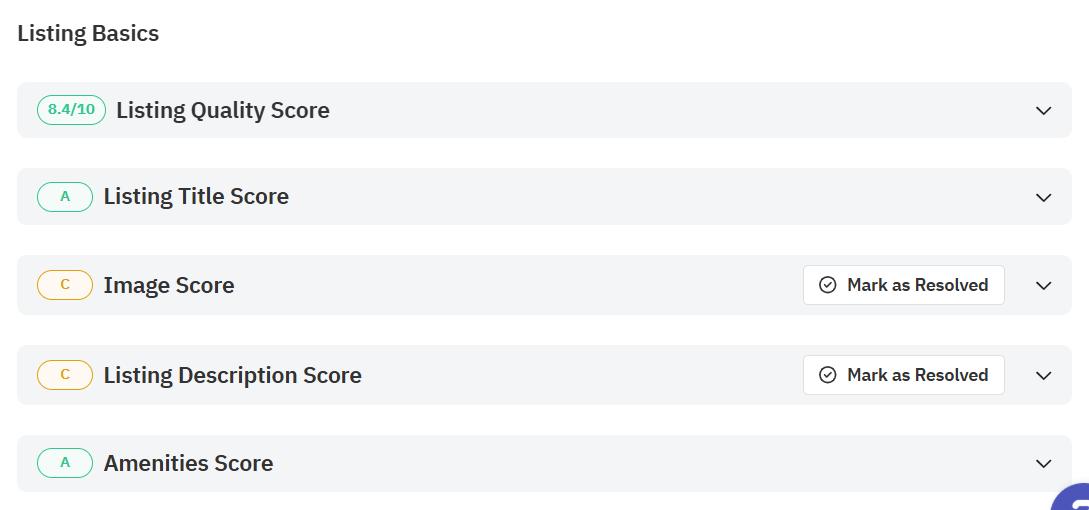Select the Listing Quality Score label

(x=223, y=110)
